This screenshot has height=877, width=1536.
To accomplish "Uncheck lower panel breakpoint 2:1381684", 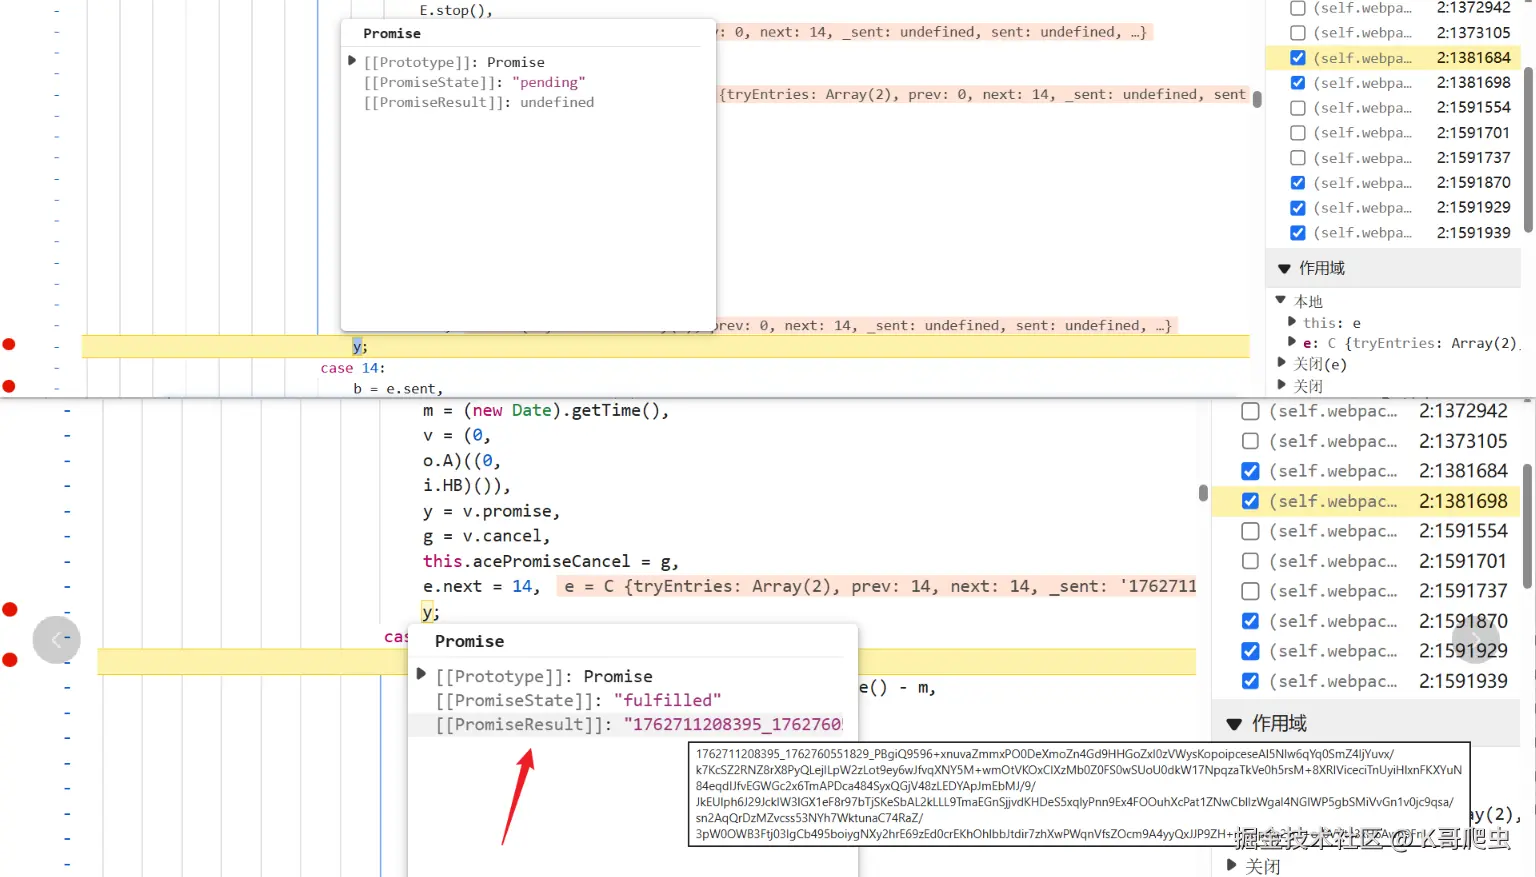I will pyautogui.click(x=1250, y=471).
